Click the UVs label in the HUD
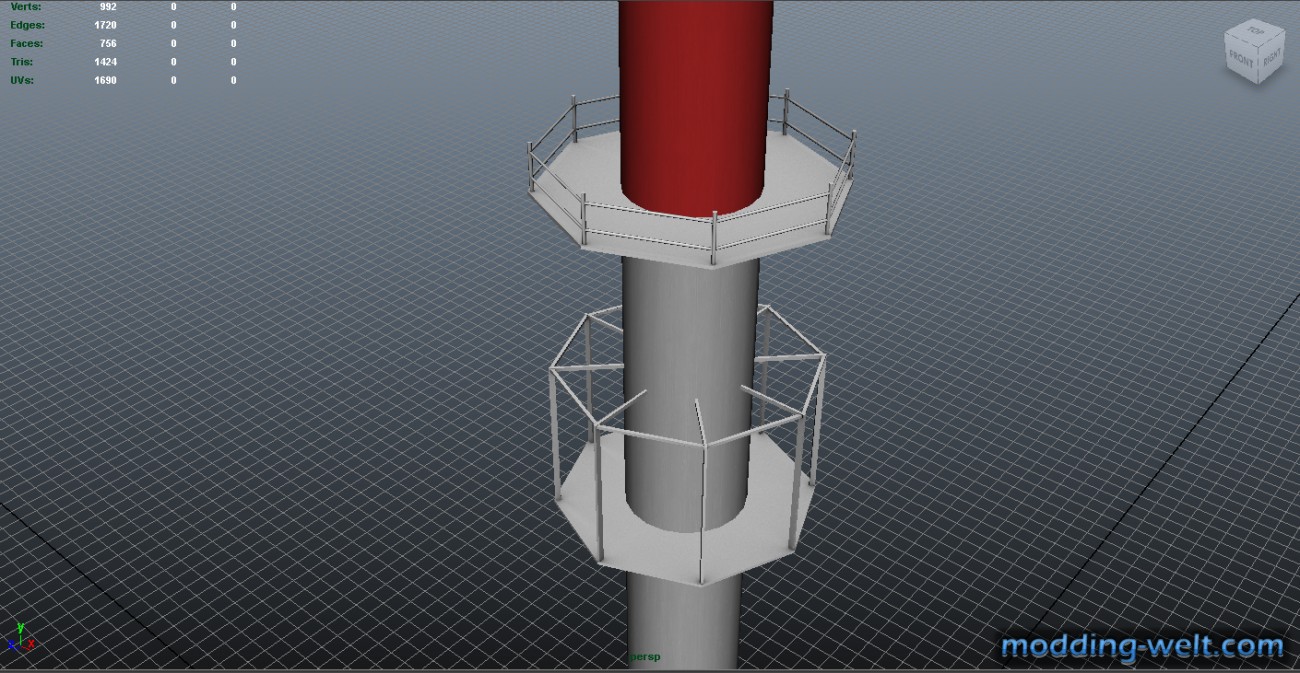 coord(22,80)
